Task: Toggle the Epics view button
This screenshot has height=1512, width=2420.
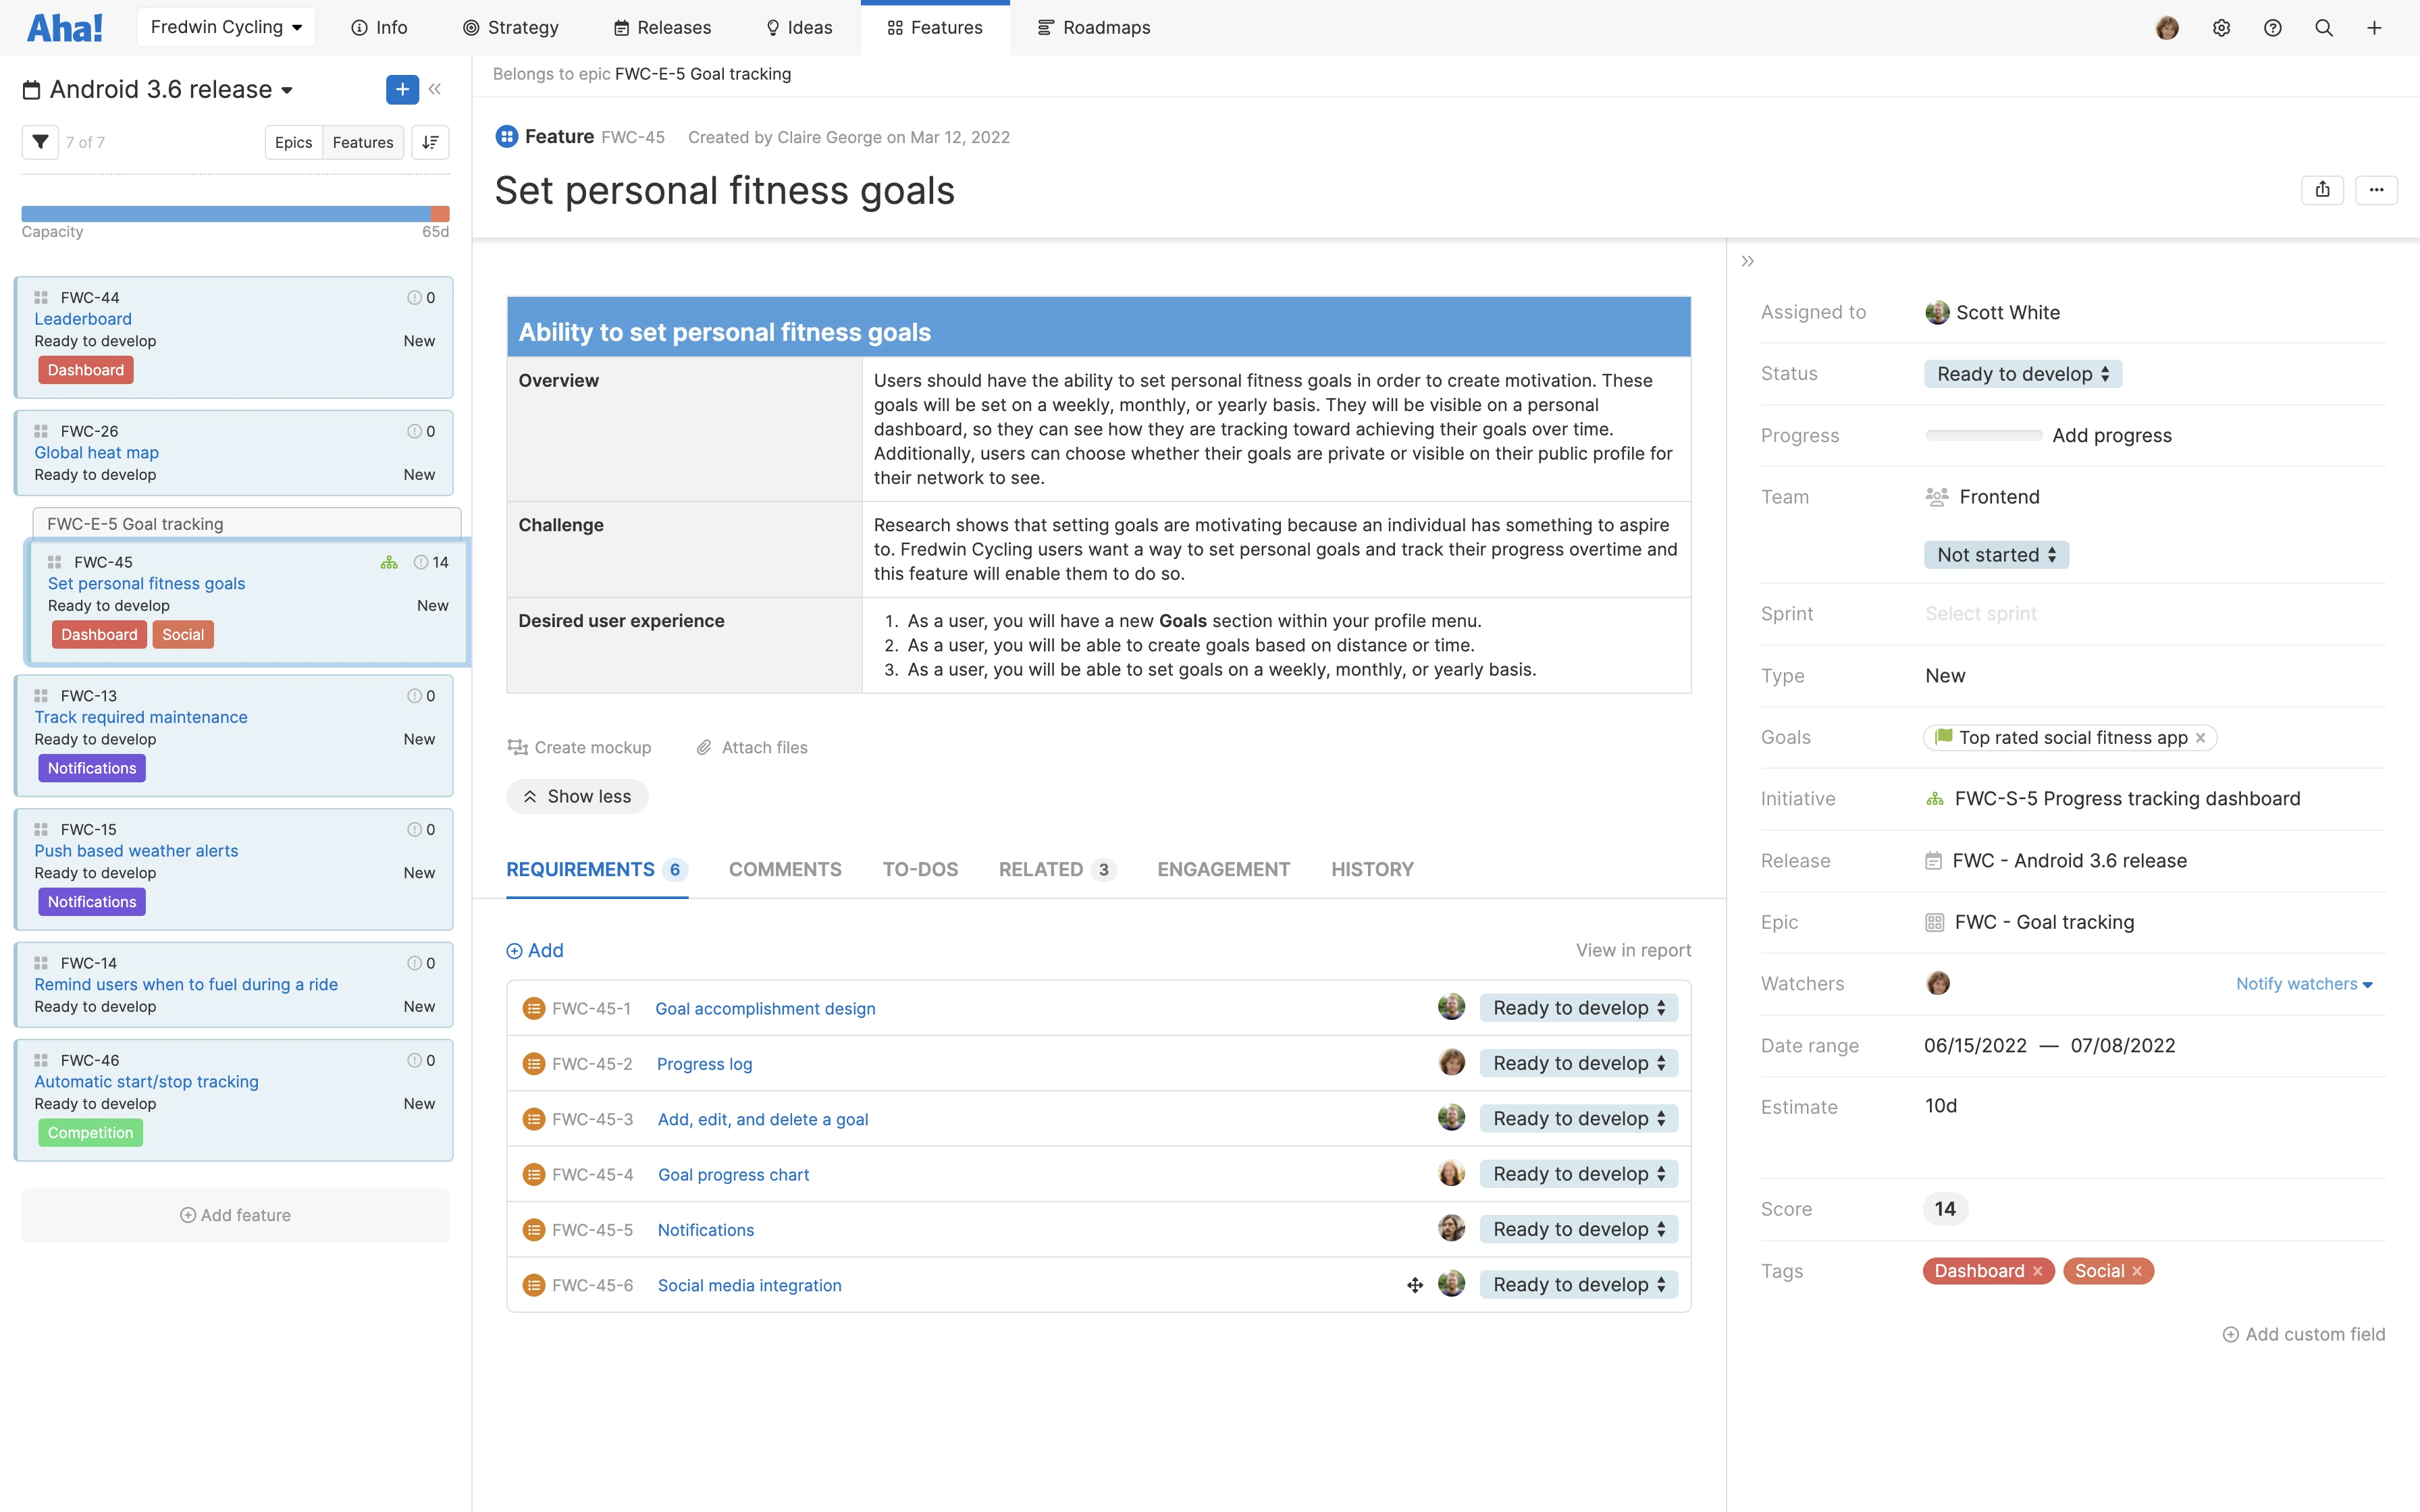Action: click(293, 142)
